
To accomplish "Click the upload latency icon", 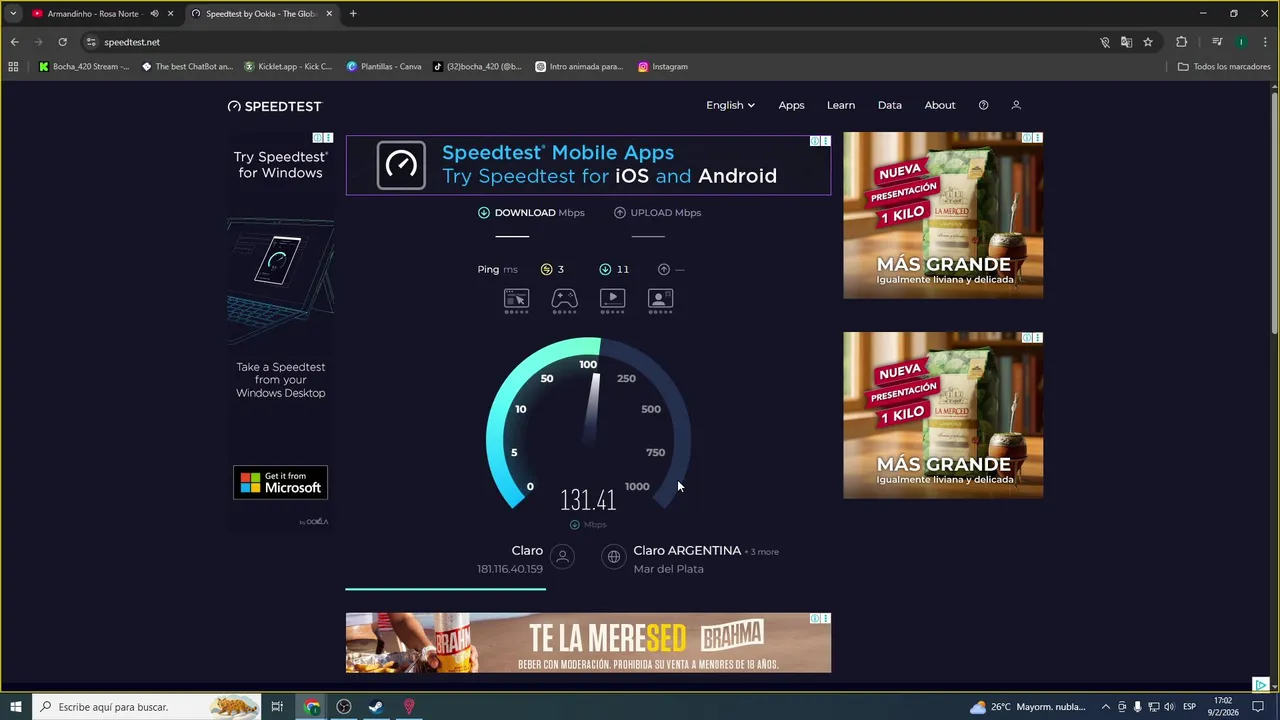I will point(664,269).
